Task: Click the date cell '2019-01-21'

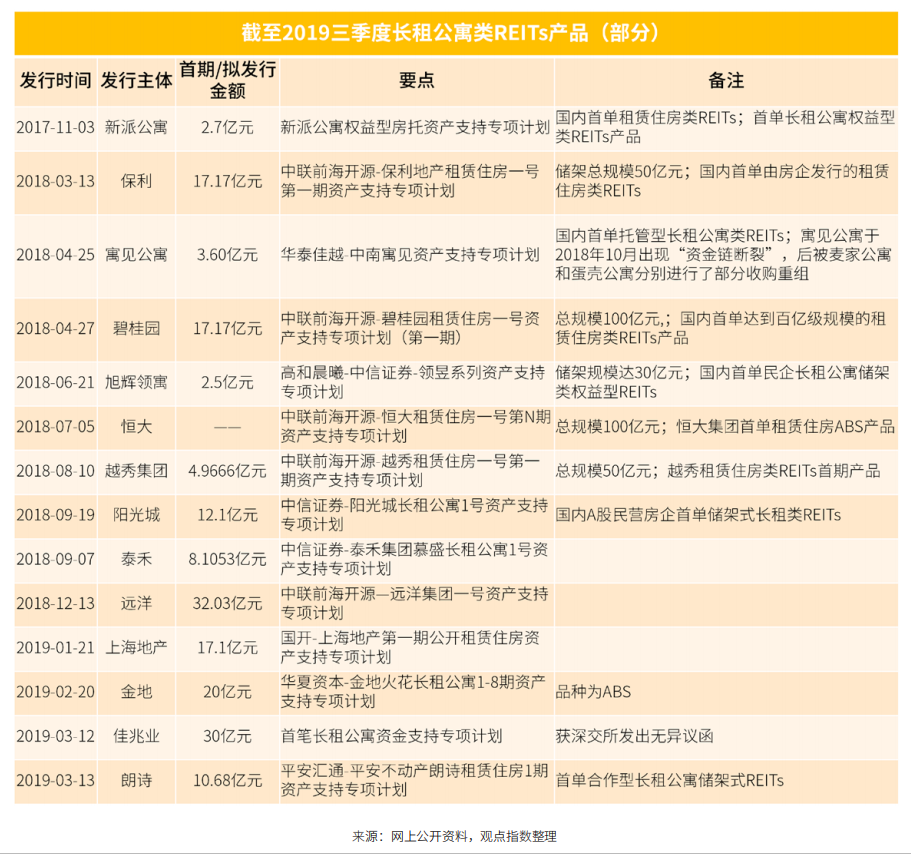Action: (x=56, y=648)
